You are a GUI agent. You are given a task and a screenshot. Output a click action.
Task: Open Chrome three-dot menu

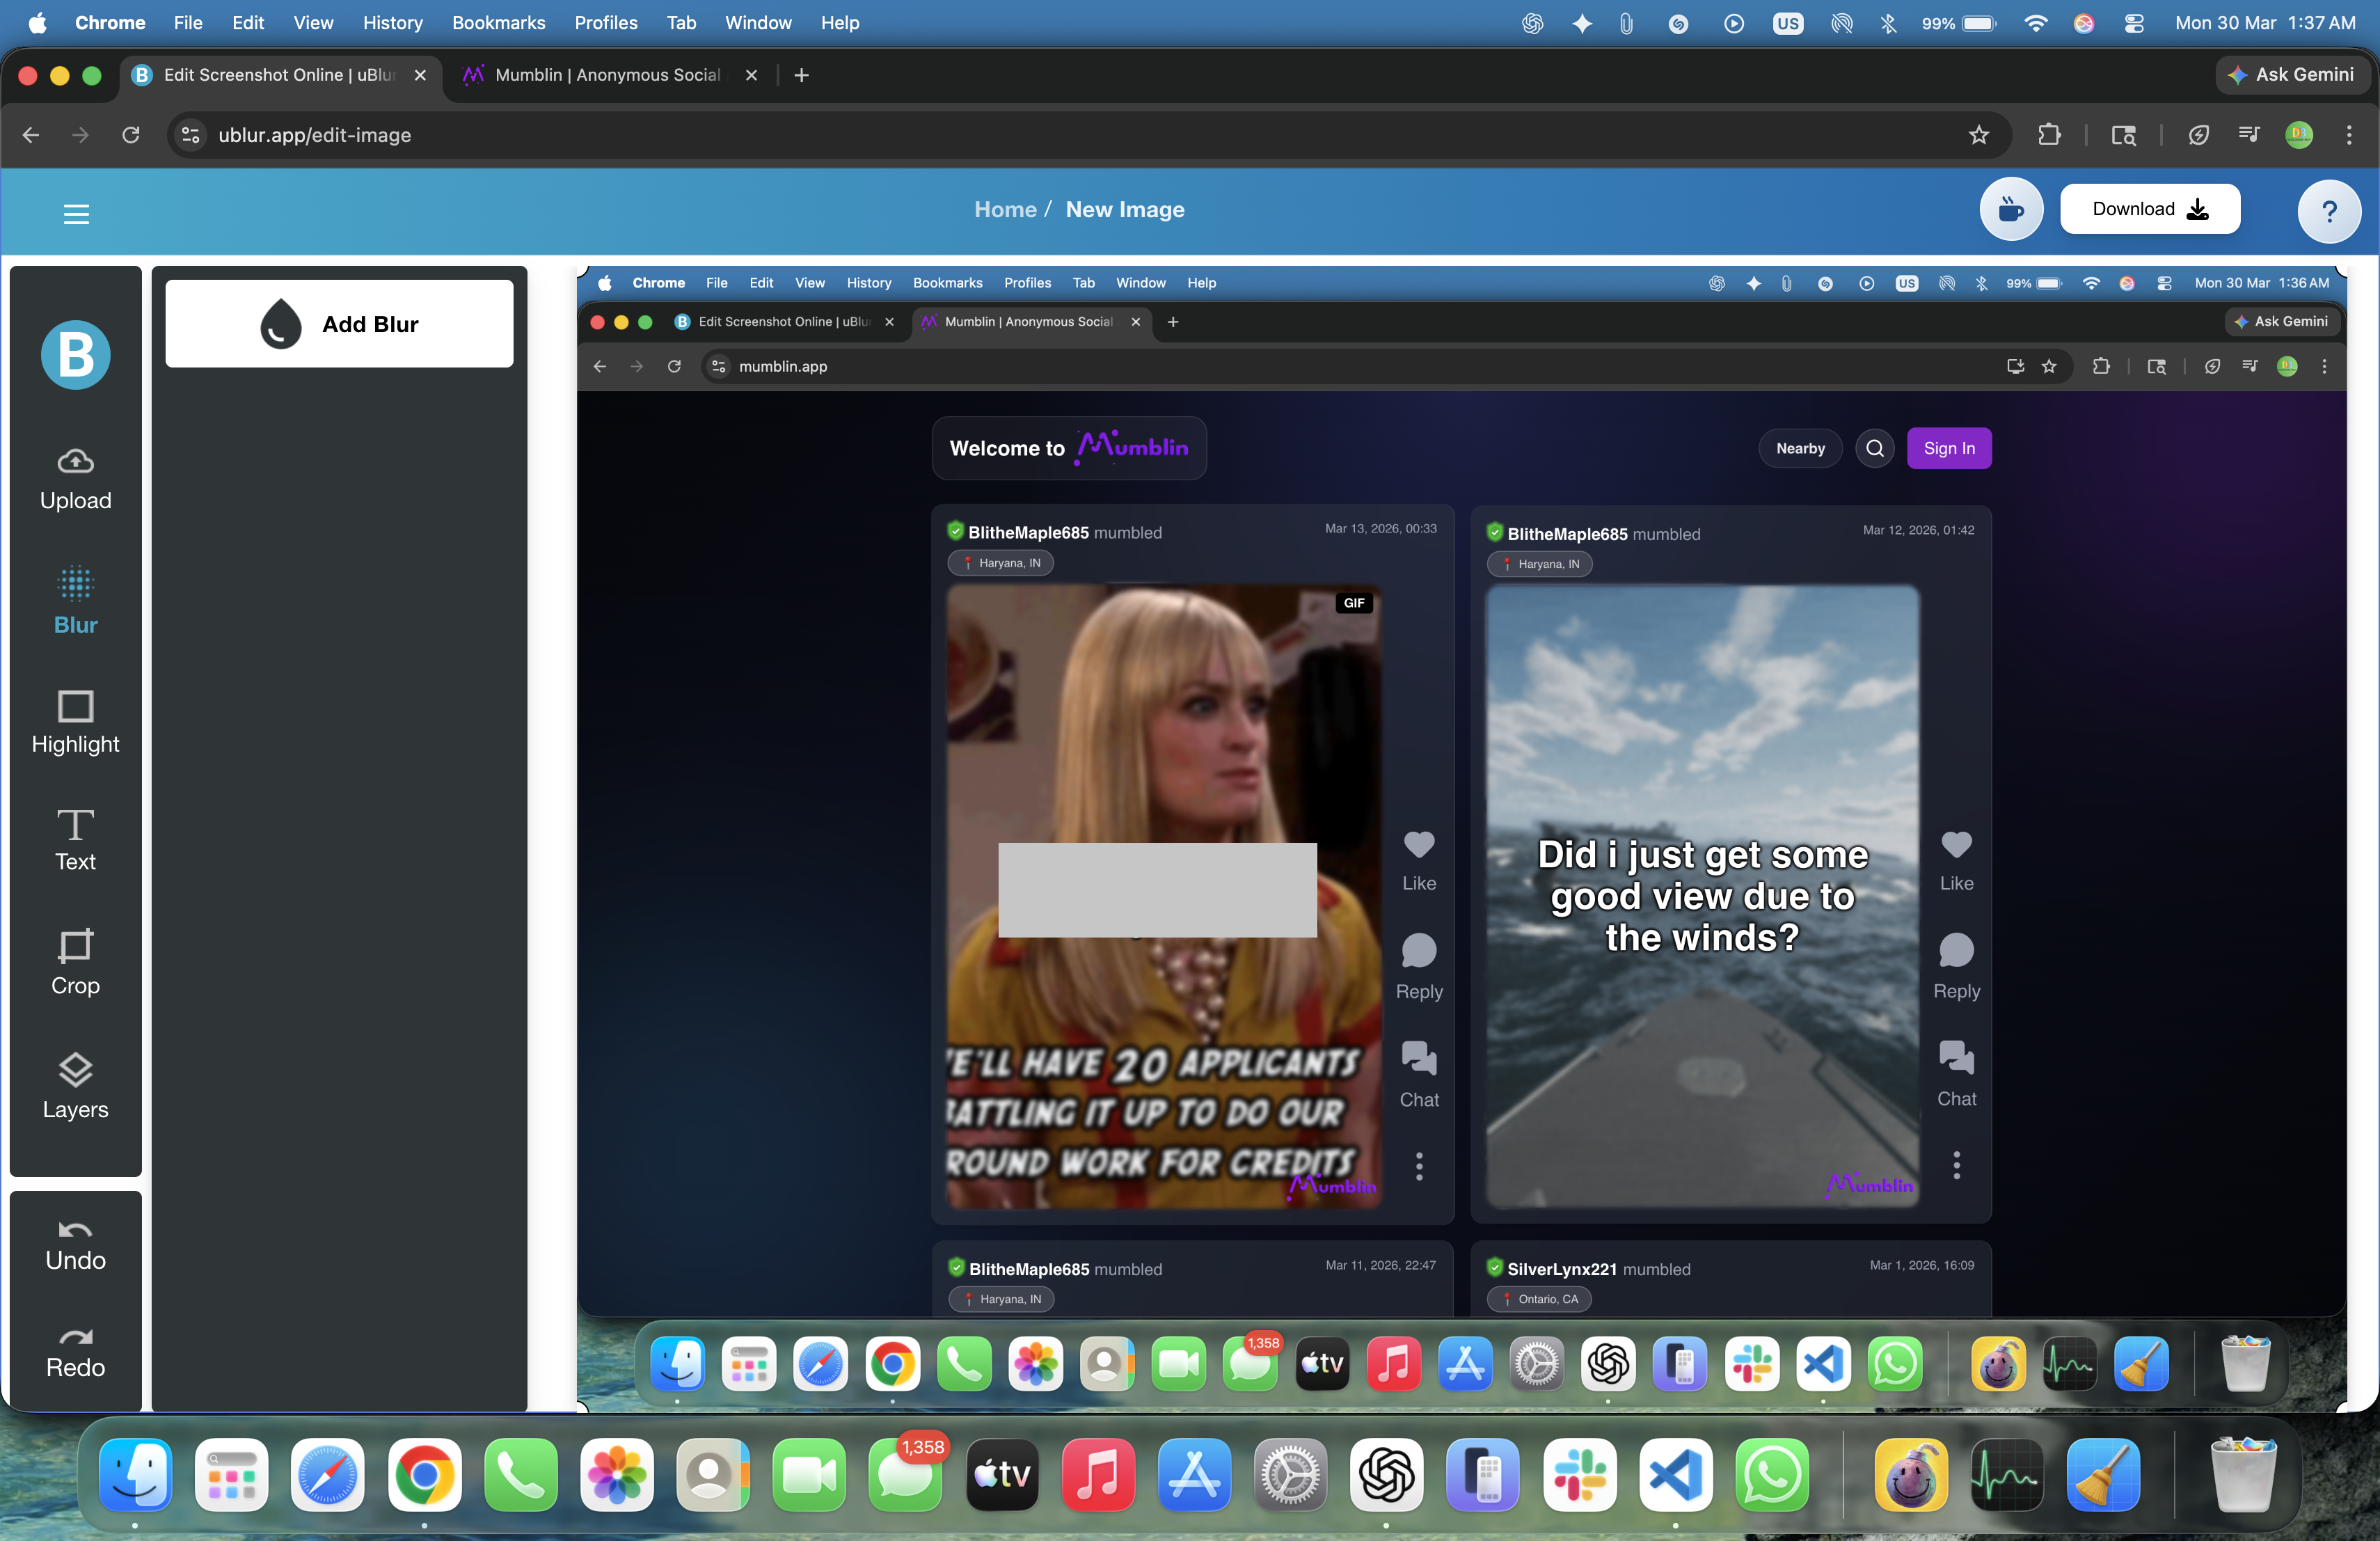click(2349, 135)
